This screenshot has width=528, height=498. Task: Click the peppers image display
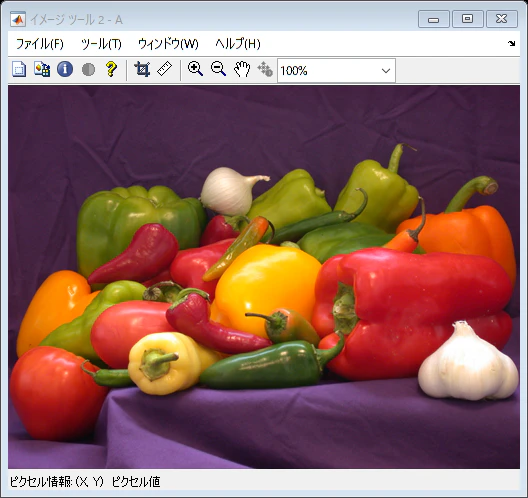[264, 277]
